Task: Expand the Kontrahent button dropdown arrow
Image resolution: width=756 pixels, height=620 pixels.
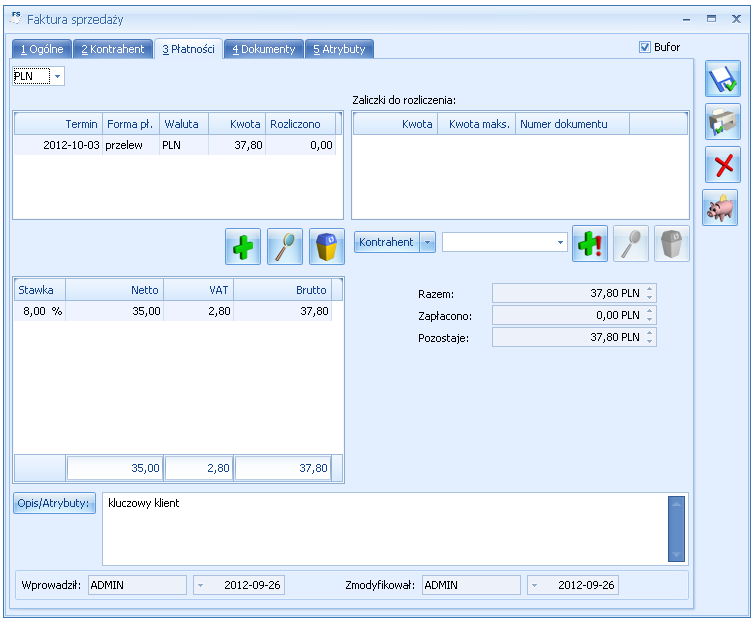Action: coord(428,242)
